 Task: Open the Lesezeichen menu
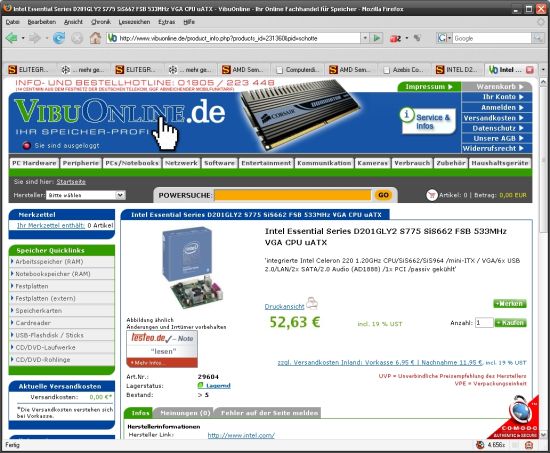point(134,22)
